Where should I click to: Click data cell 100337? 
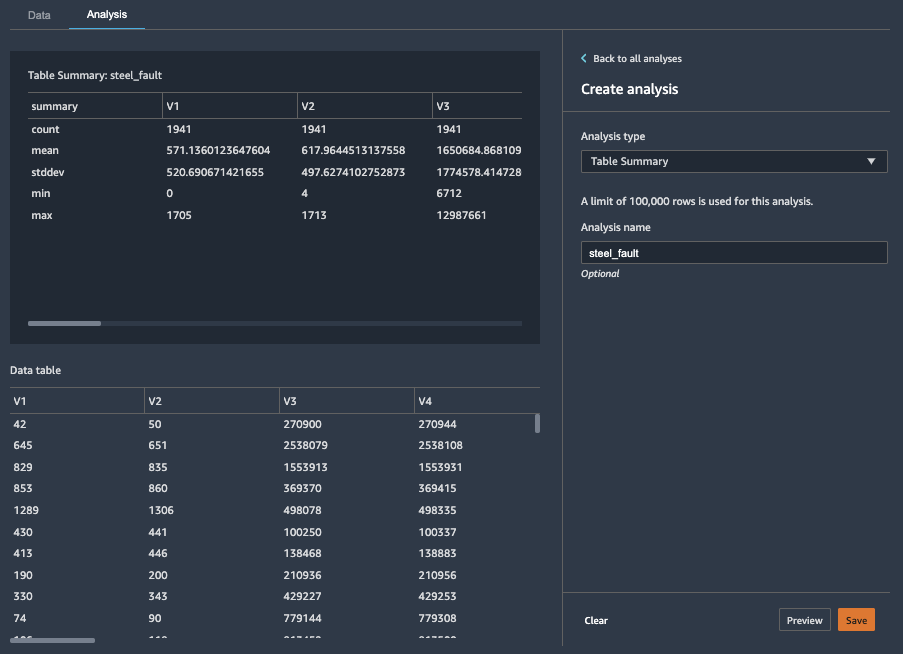tap(437, 533)
